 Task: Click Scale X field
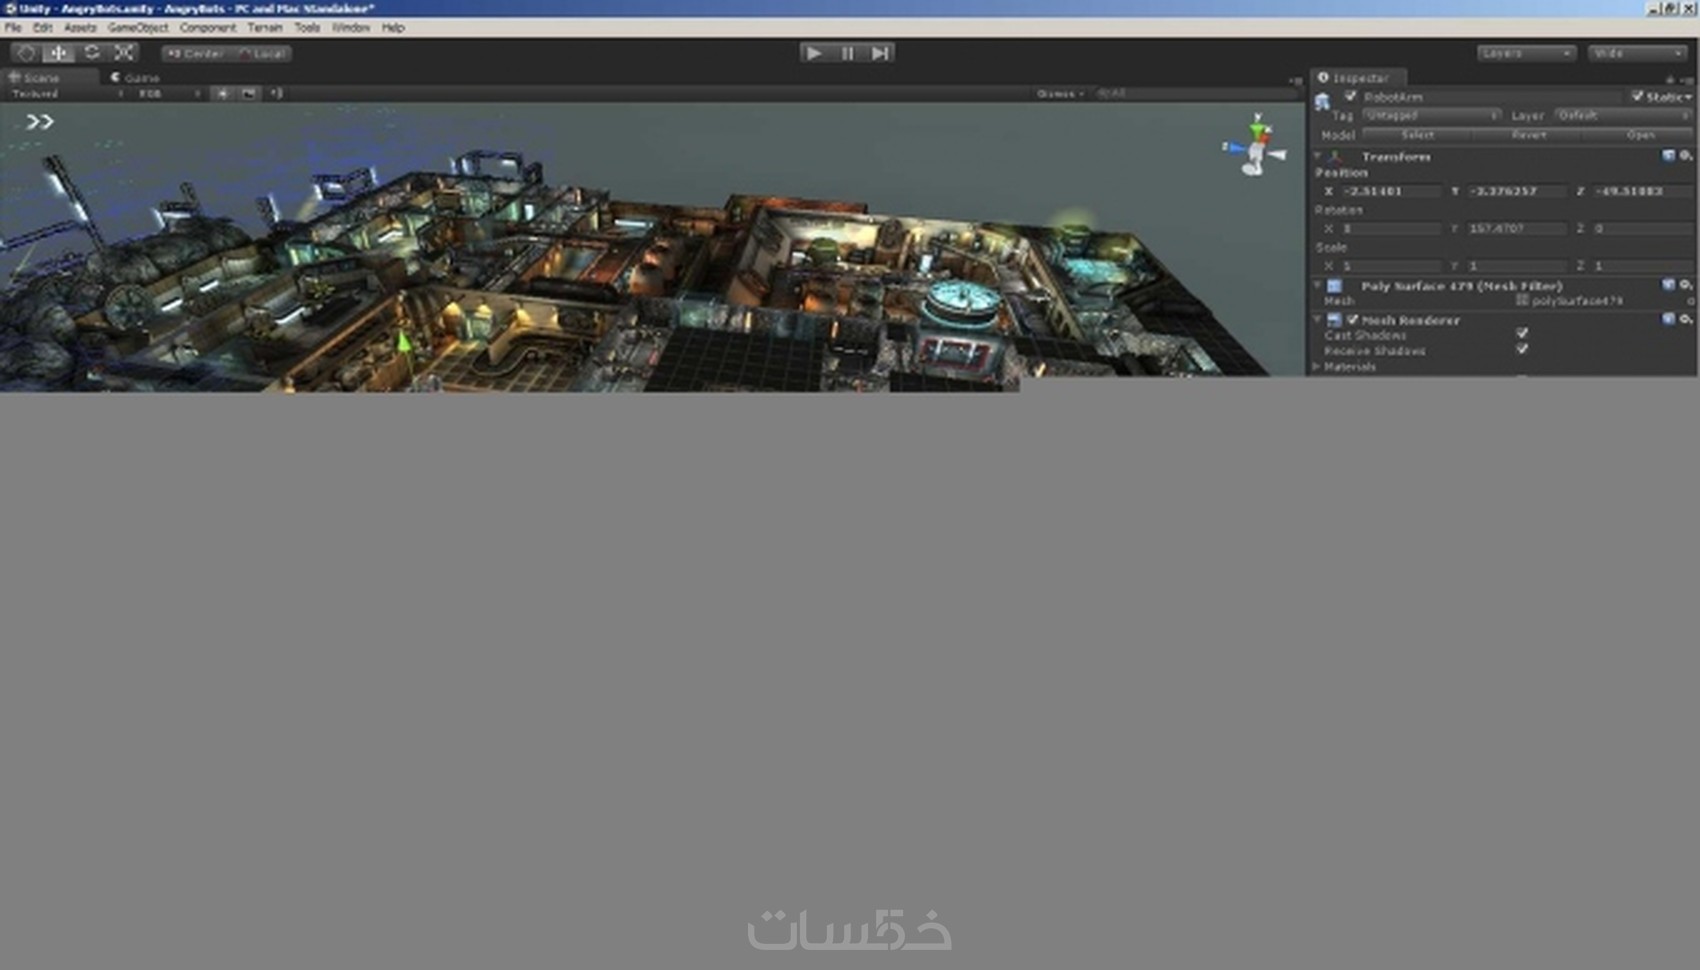click(1391, 266)
